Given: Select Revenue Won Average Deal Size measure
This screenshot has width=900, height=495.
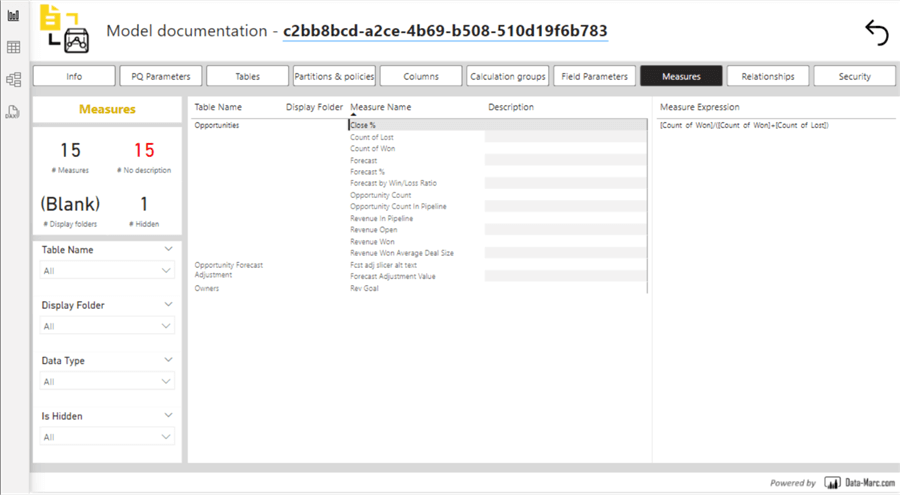Looking at the screenshot, I should 402,253.
